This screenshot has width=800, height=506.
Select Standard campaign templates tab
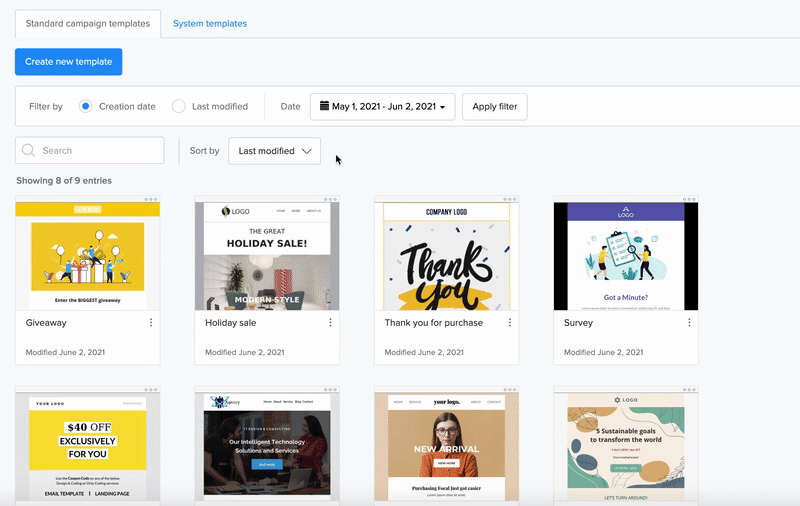[x=88, y=23]
